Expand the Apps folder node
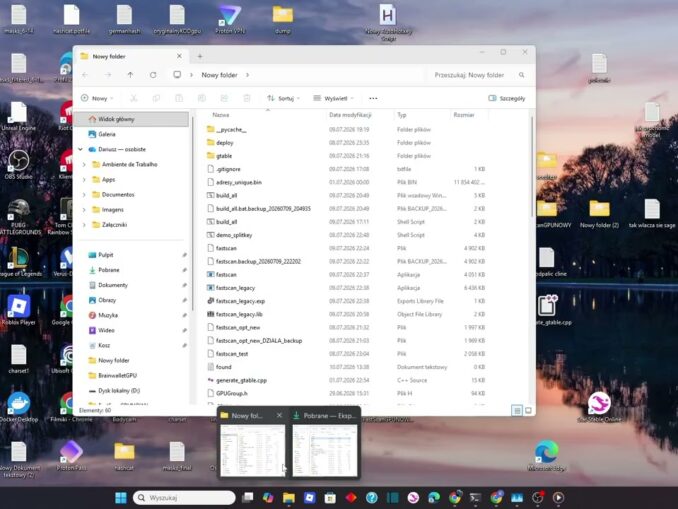 (84, 179)
